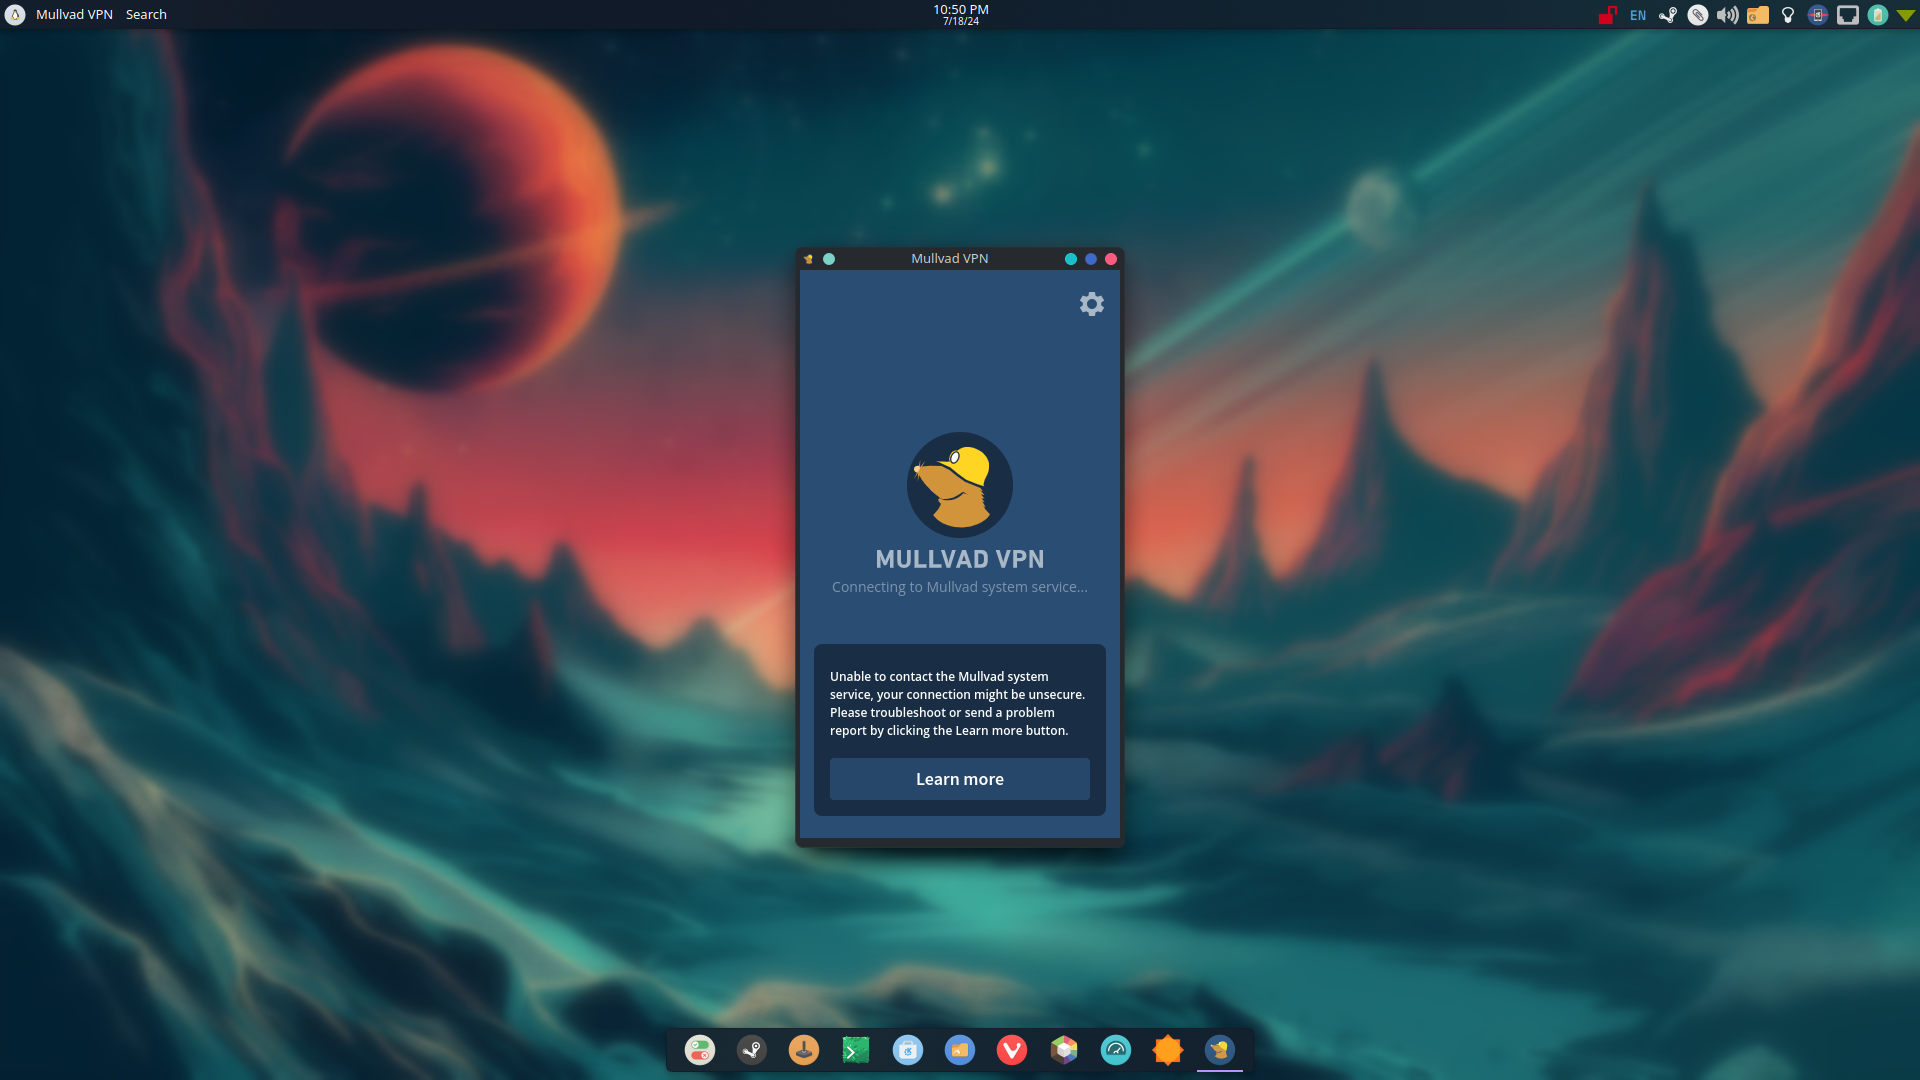The height and width of the screenshot is (1080, 1920).
Task: Open the Search menu in top bar
Action: click(146, 14)
